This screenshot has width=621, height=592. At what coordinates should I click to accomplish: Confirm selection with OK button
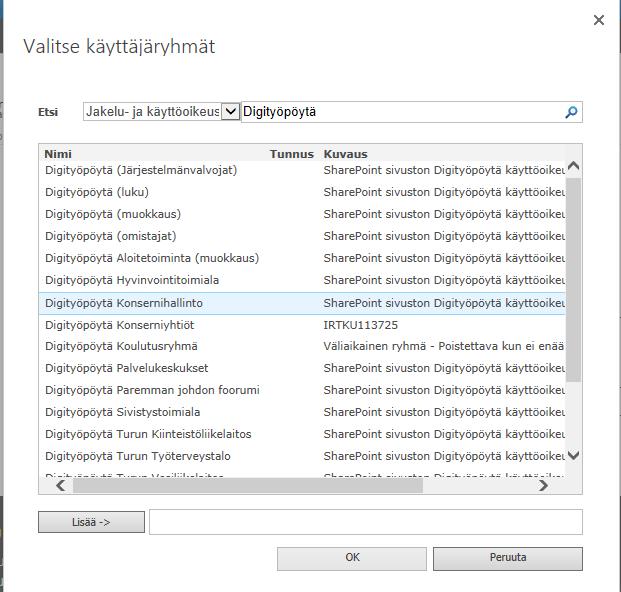tap(352, 558)
